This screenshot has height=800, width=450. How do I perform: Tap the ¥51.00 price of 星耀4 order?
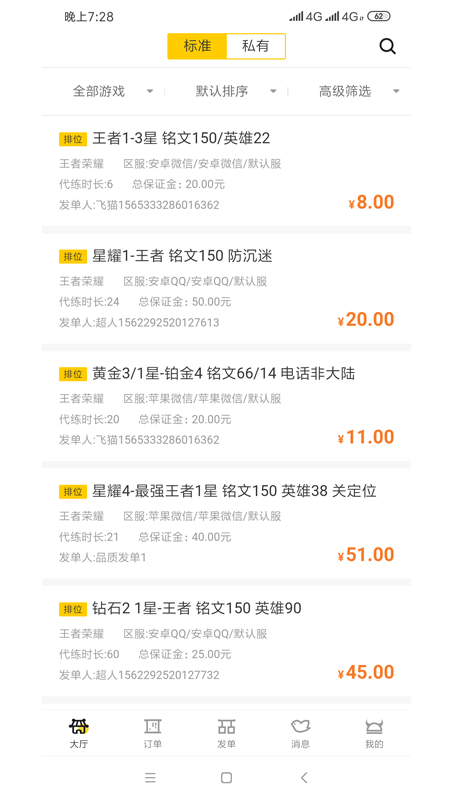tap(366, 555)
